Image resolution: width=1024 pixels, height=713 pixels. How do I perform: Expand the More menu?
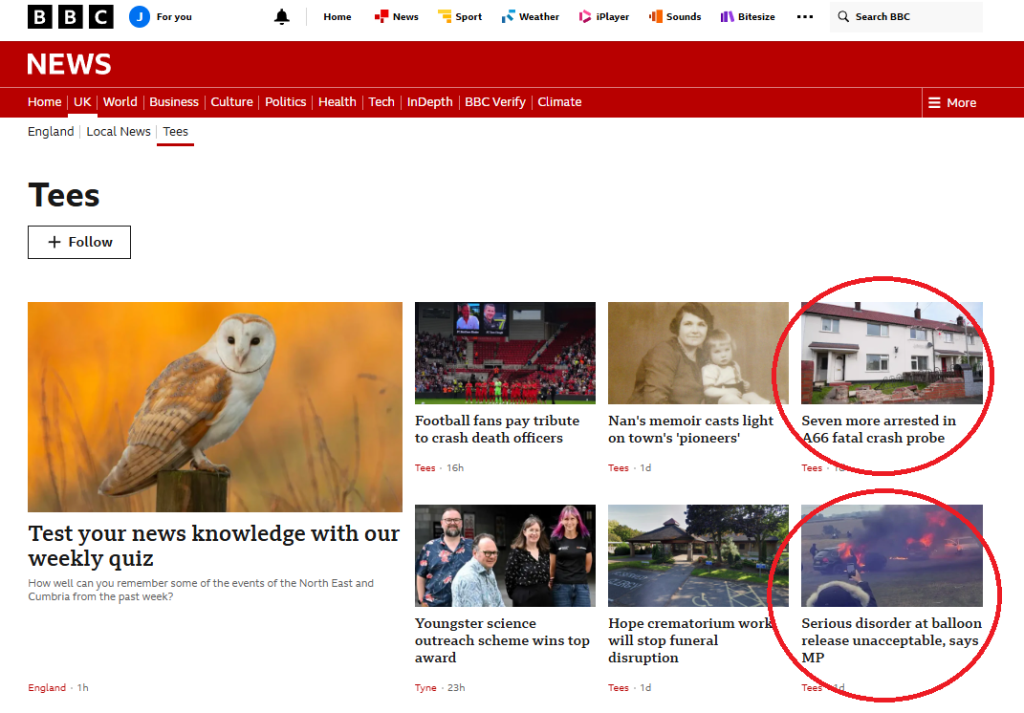(952, 103)
